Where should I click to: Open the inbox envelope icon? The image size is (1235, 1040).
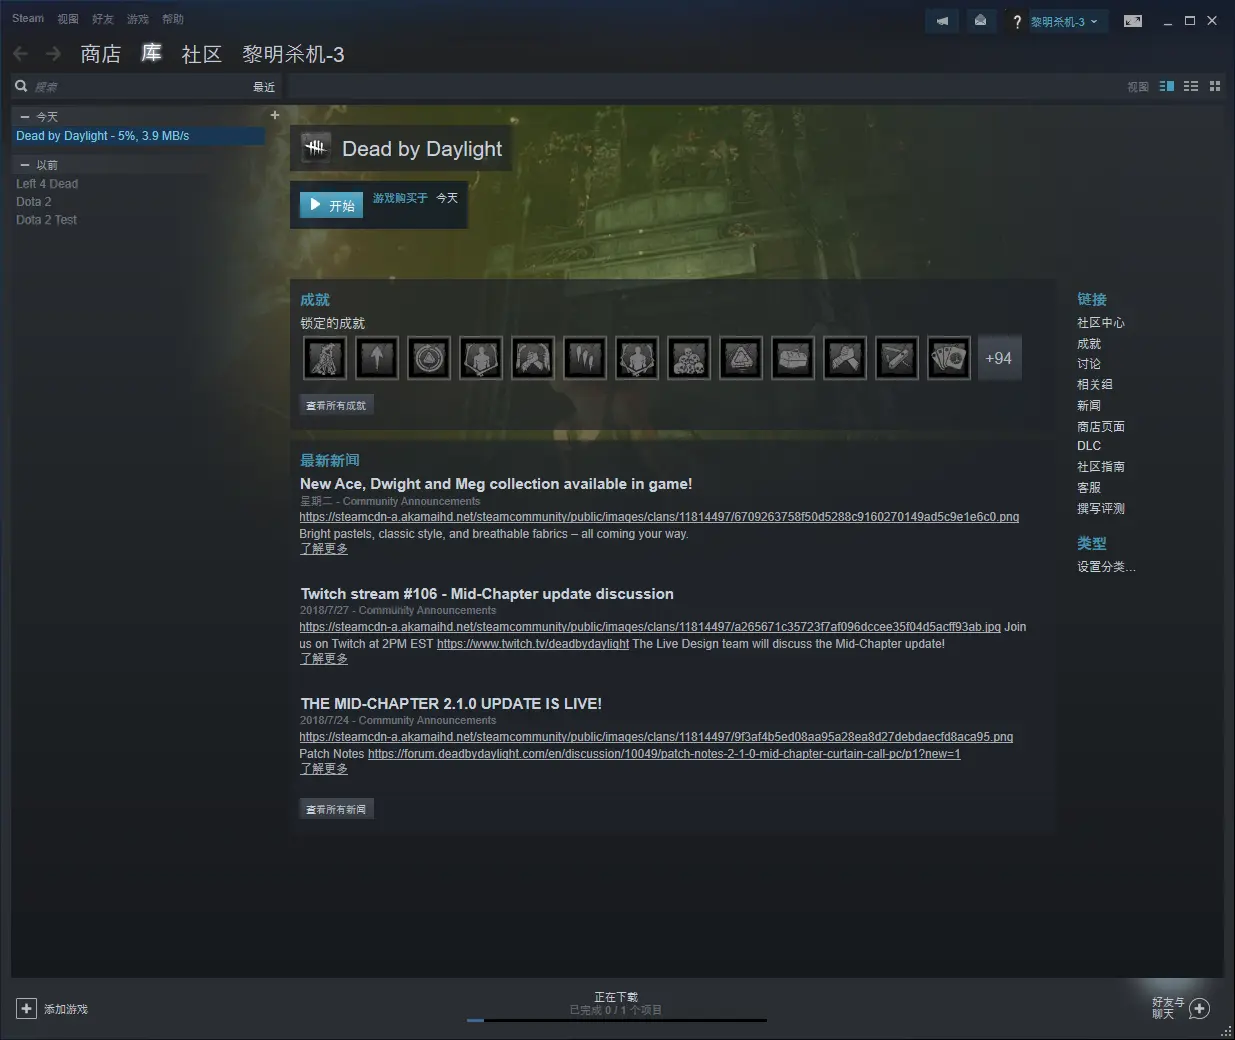pos(980,21)
